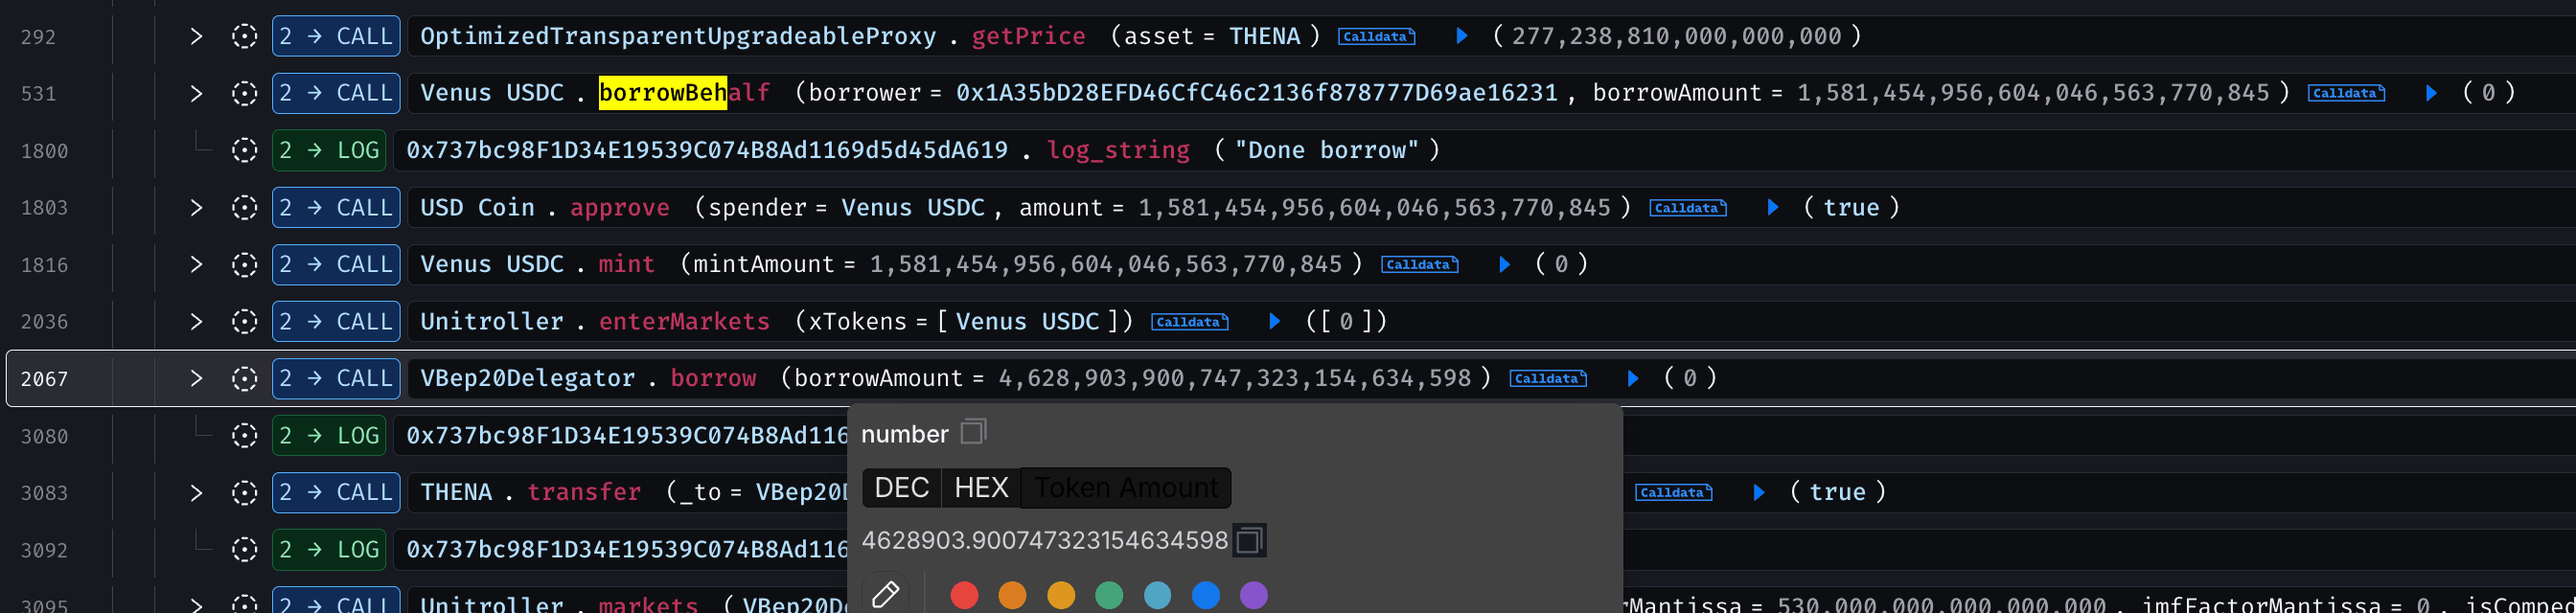The width and height of the screenshot is (2576, 613).
Task: Open Calldata for the enterMarkets call
Action: tap(1189, 322)
